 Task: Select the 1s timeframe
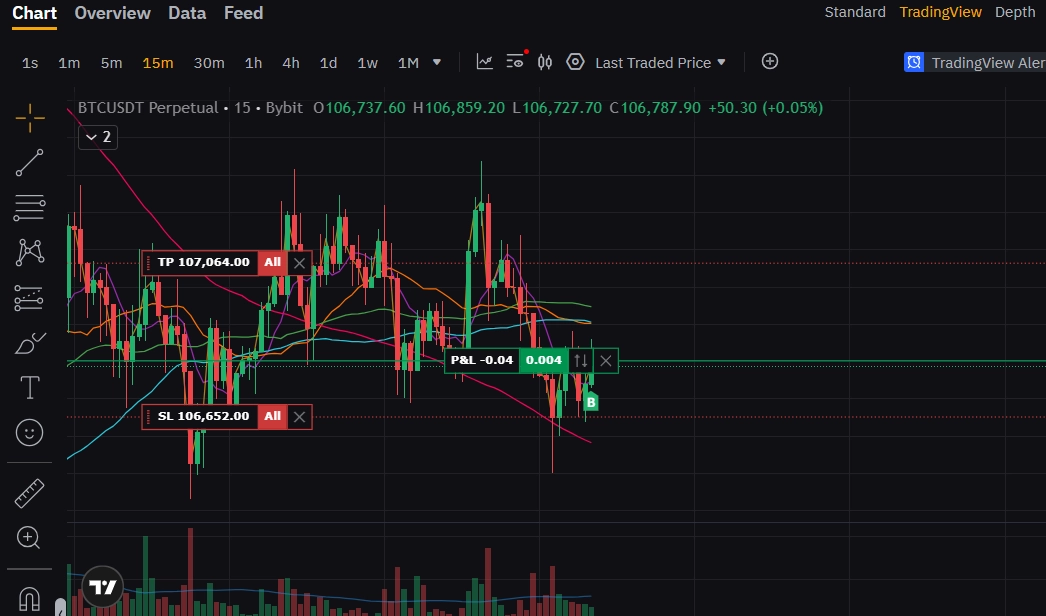pyautogui.click(x=30, y=63)
